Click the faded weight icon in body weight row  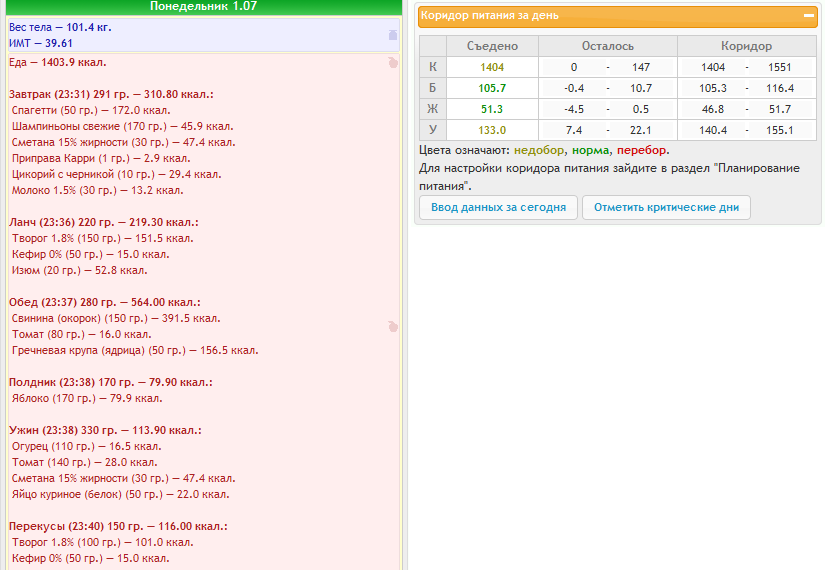pos(393,35)
